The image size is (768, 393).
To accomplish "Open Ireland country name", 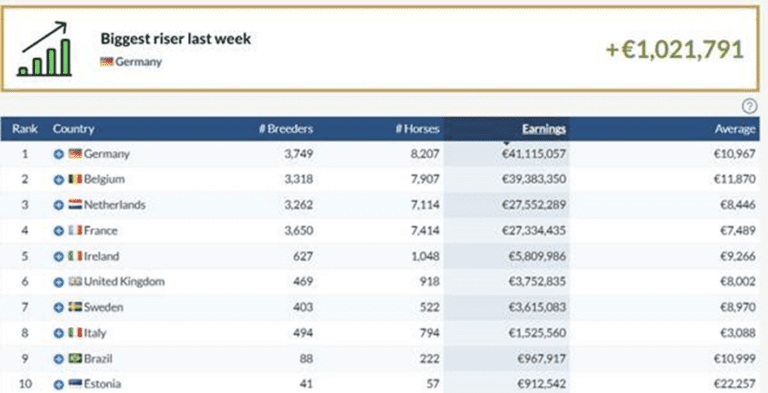I will (101, 256).
